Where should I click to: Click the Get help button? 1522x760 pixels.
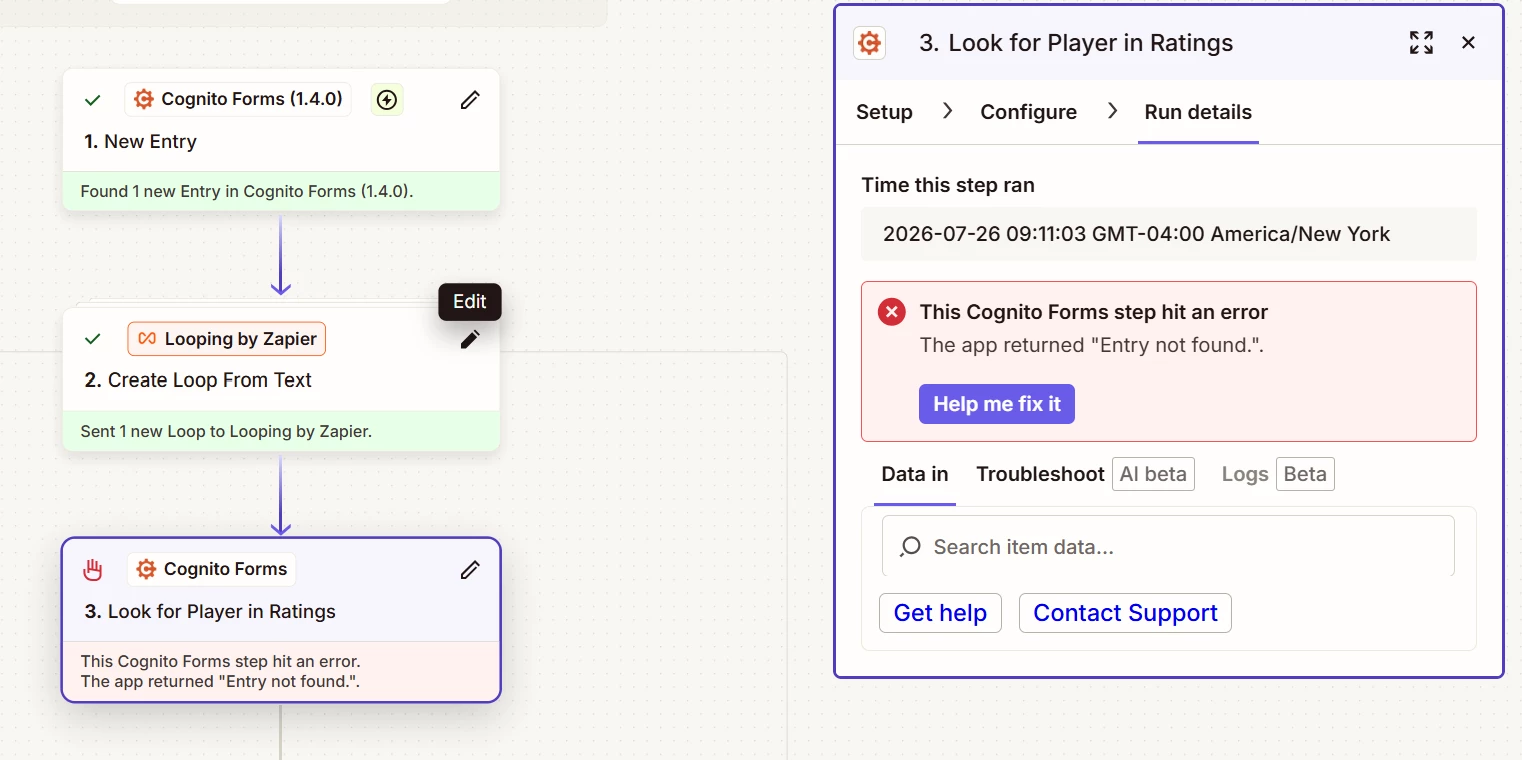coord(940,613)
